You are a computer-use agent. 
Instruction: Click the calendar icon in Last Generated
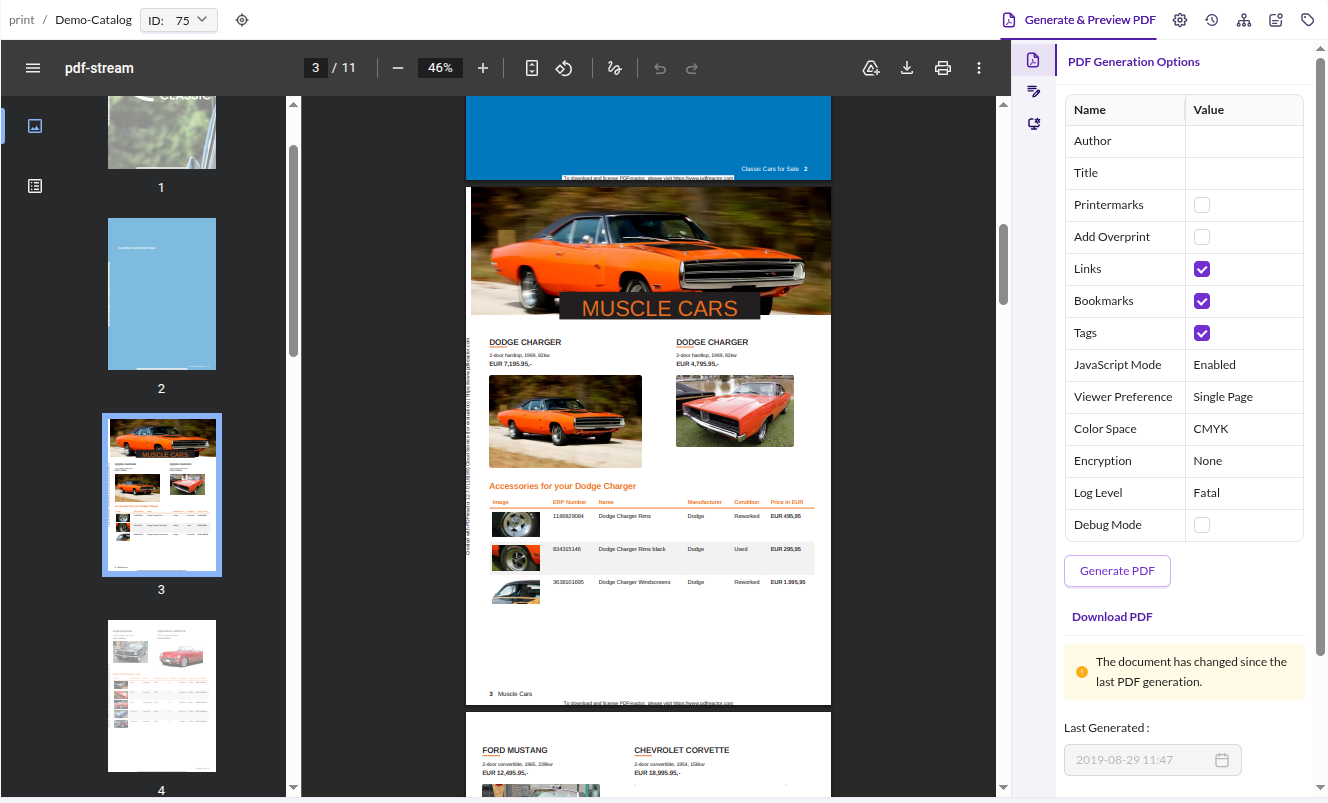1222,760
